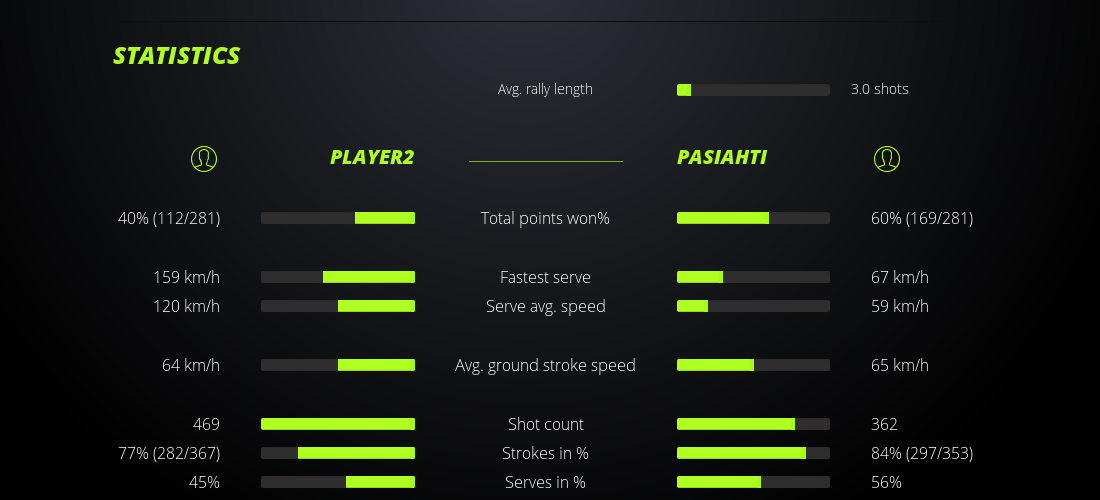Click PLAYER2's Serve avg. speed bar
Image resolution: width=1100 pixels, height=500 pixels.
coord(338,306)
